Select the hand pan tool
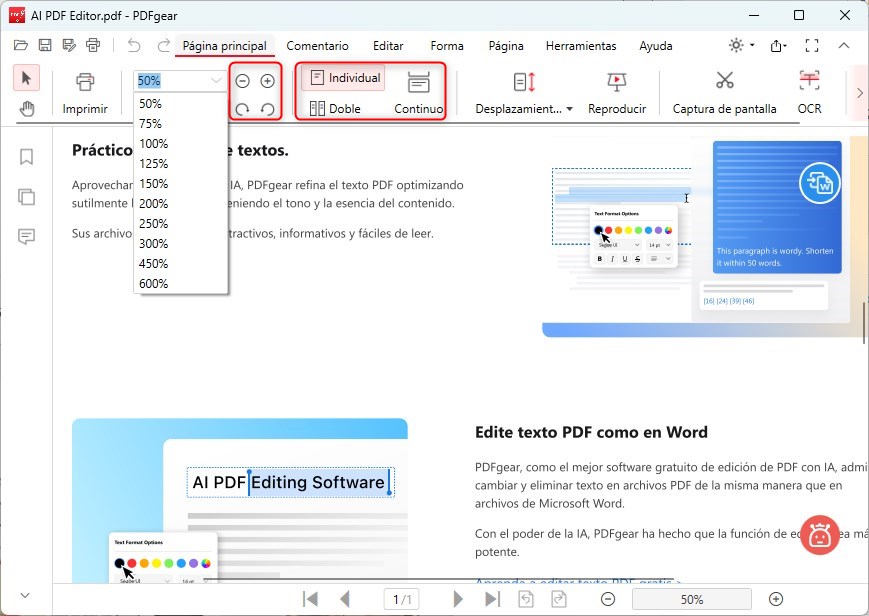The height and width of the screenshot is (616, 869). tap(26, 109)
